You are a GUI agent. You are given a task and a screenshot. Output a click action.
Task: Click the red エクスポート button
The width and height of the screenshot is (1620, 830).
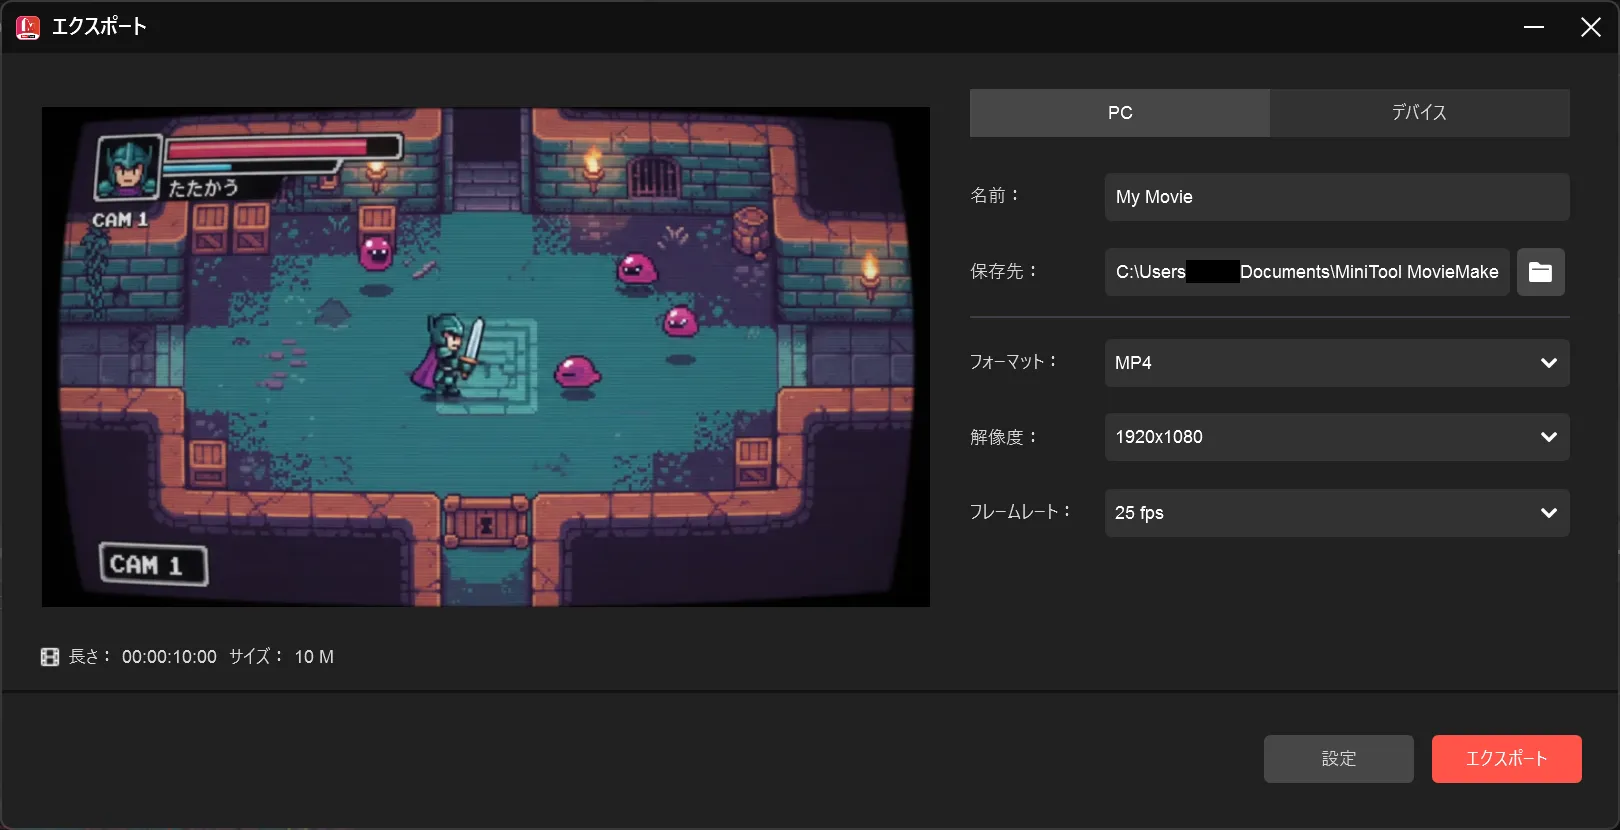click(x=1507, y=759)
